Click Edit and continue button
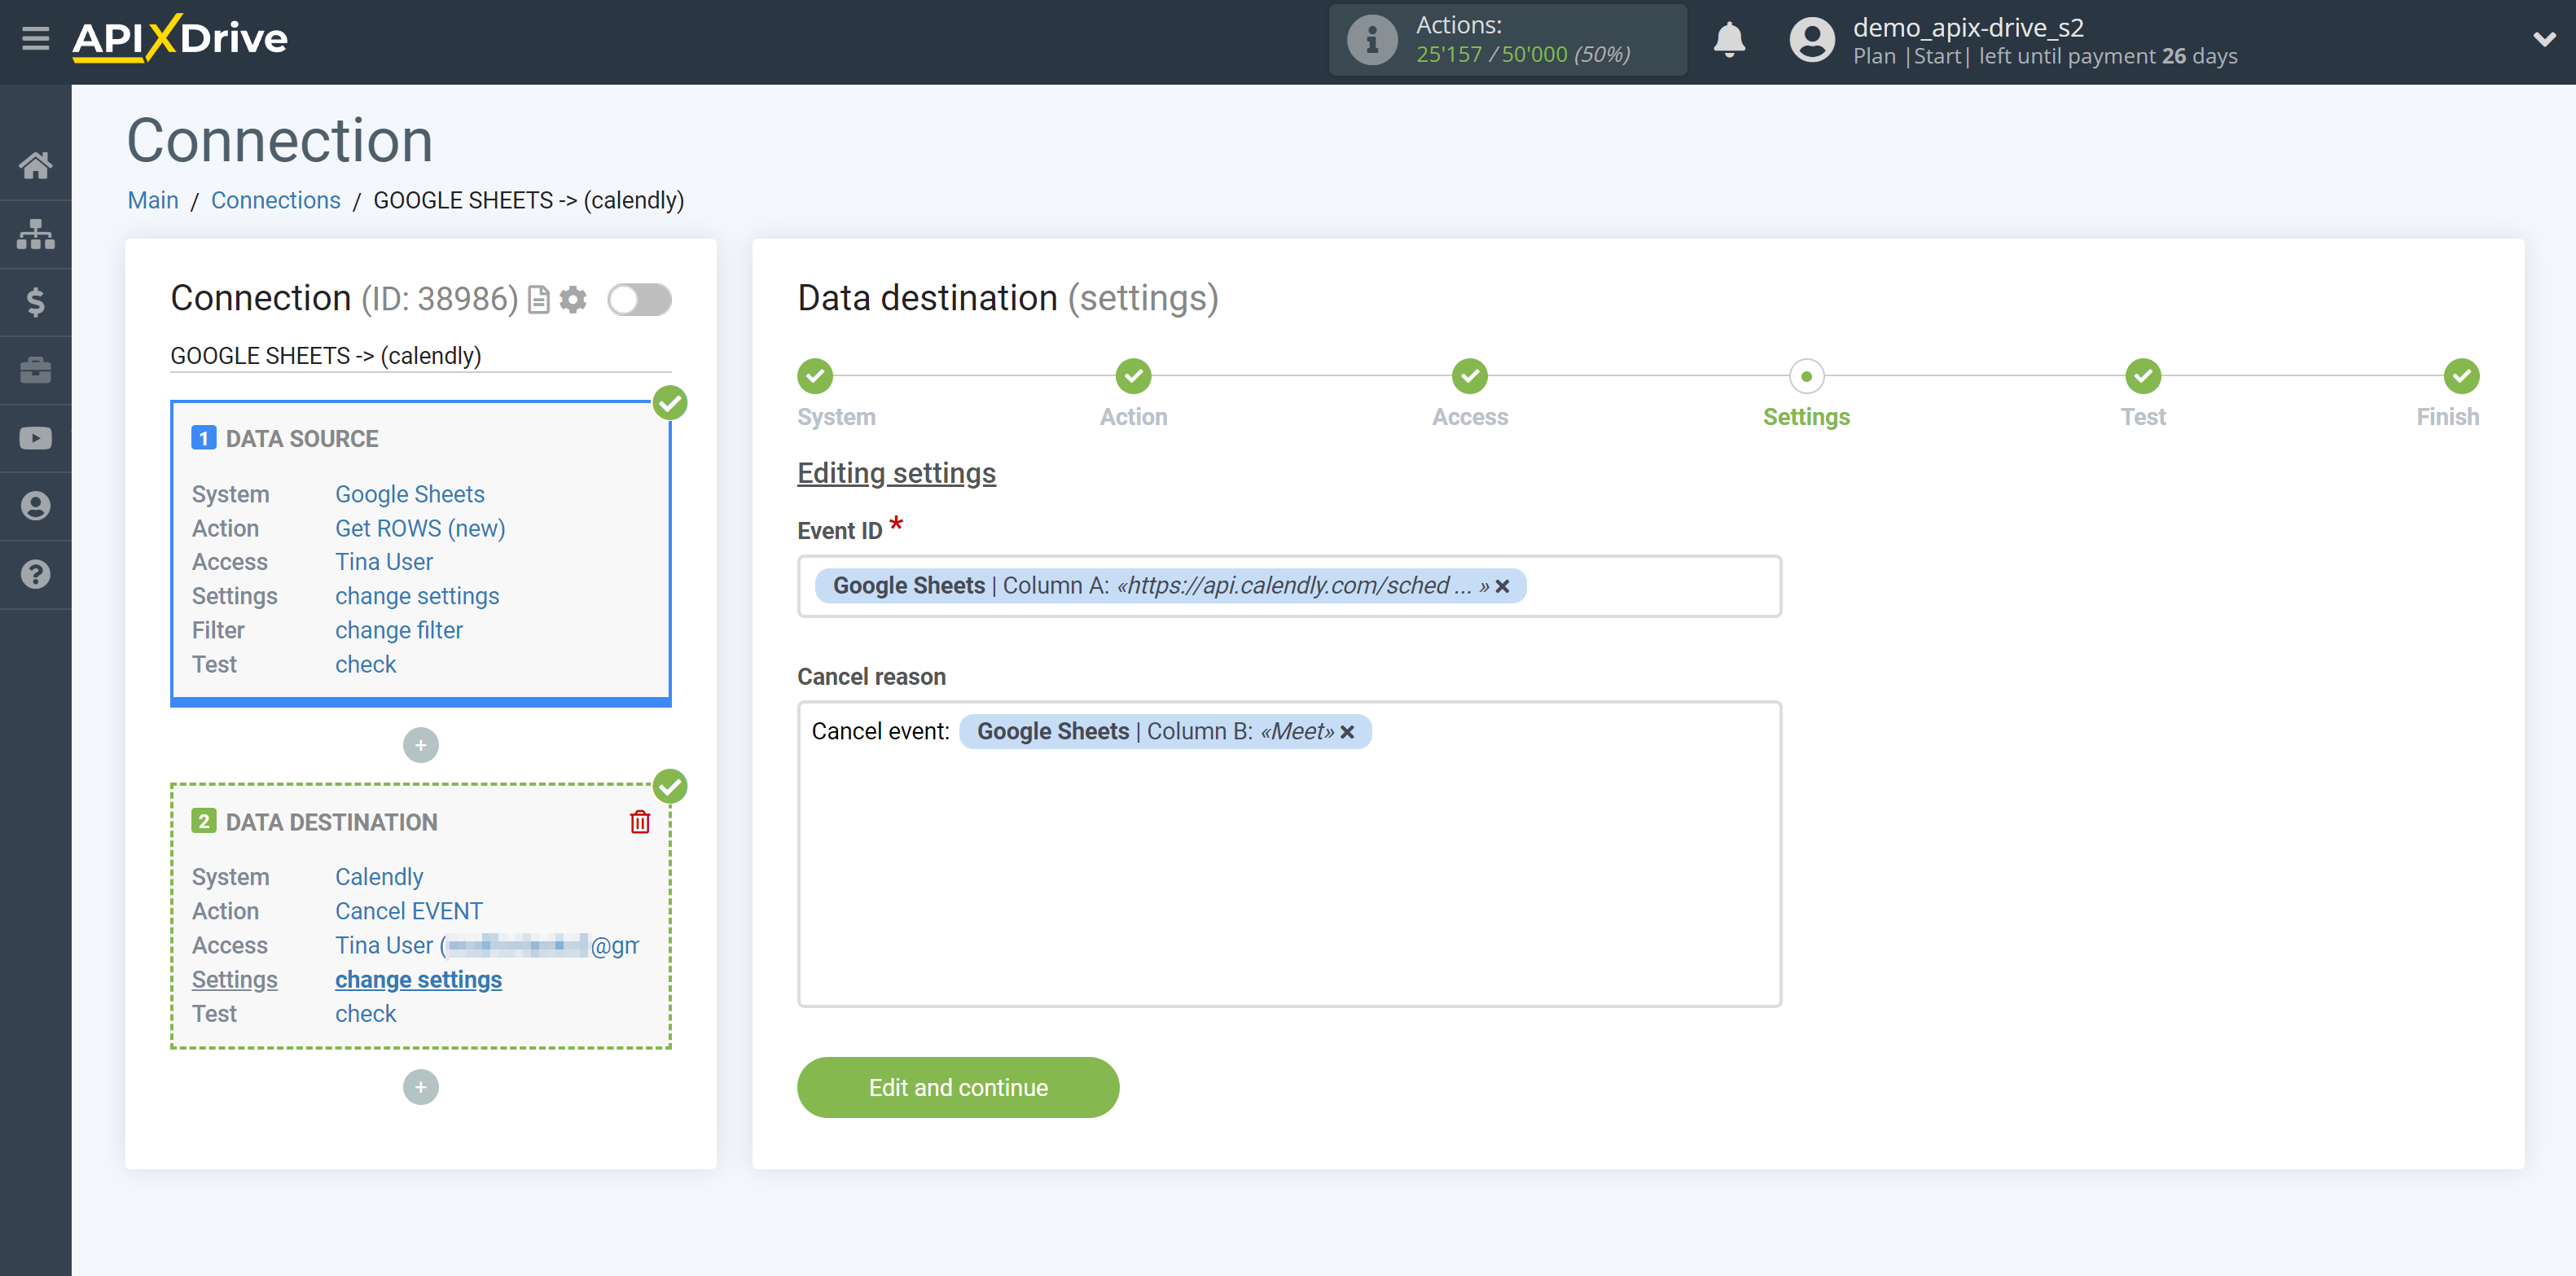The height and width of the screenshot is (1276, 2576). [x=958, y=1085]
